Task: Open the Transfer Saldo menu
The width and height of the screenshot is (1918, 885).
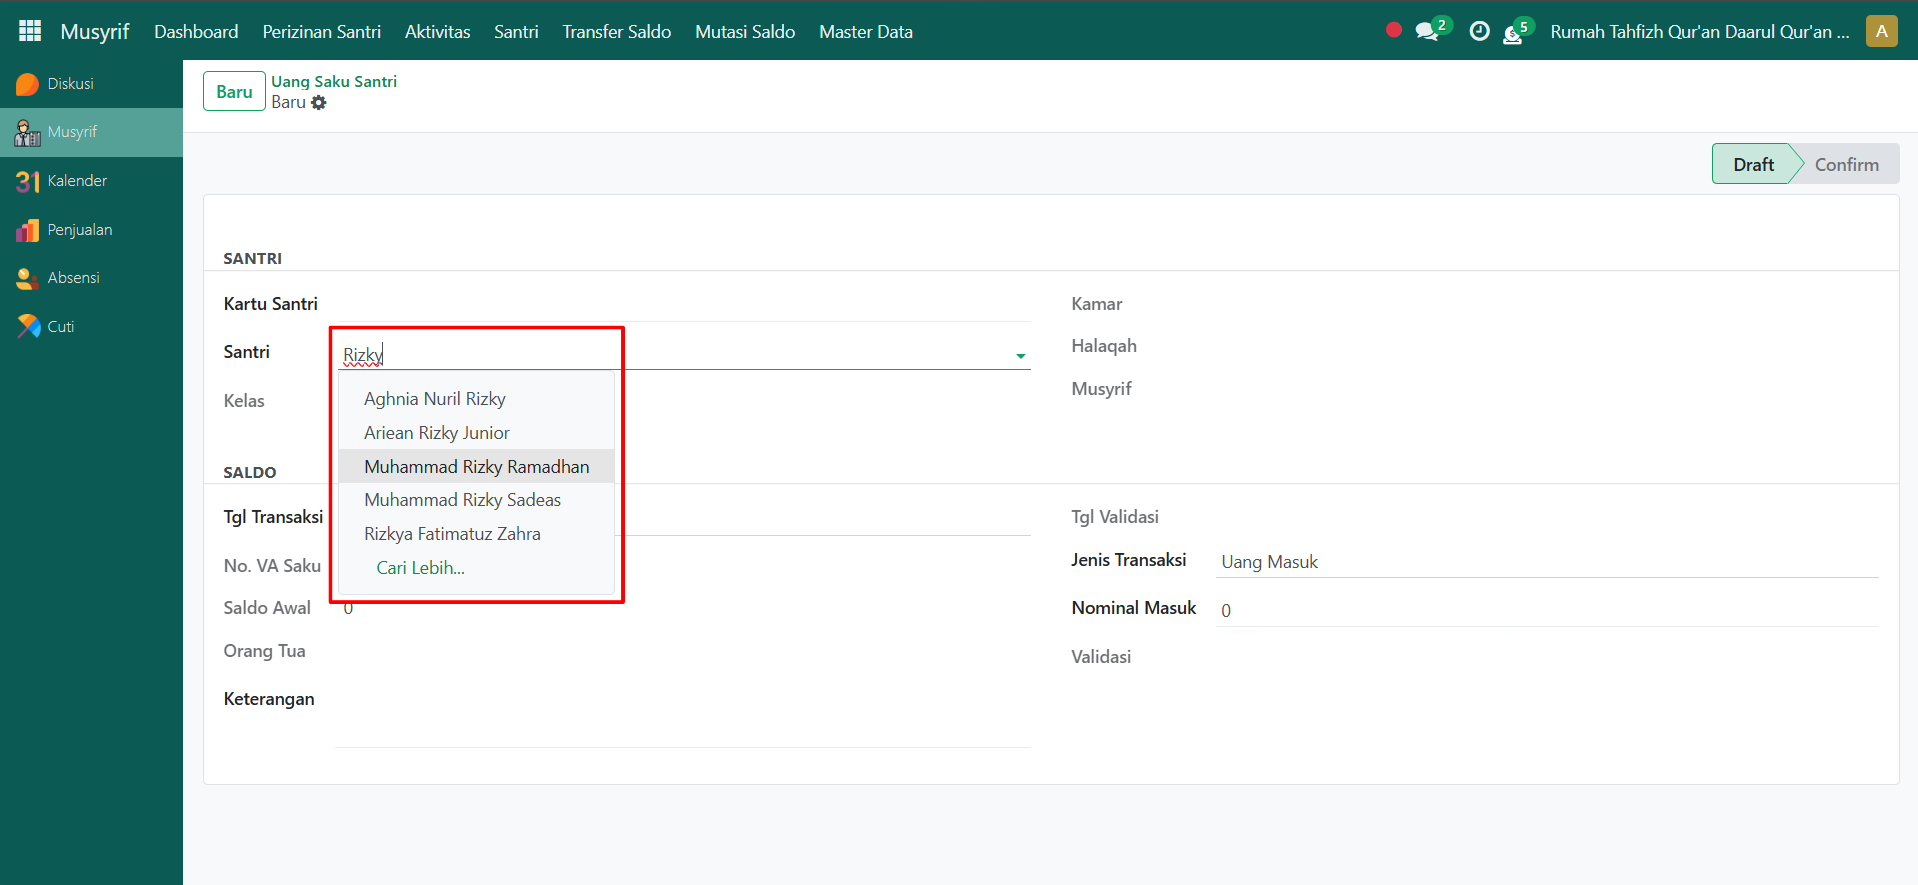Action: coord(616,32)
